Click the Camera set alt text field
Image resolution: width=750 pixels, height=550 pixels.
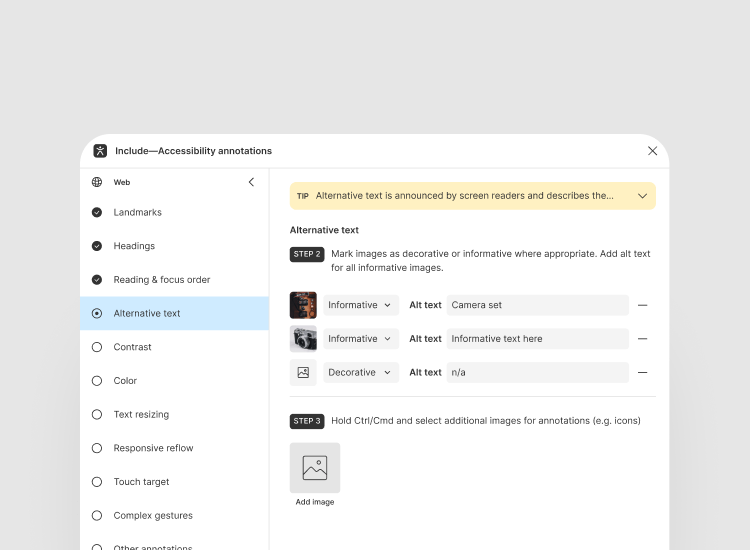538,305
